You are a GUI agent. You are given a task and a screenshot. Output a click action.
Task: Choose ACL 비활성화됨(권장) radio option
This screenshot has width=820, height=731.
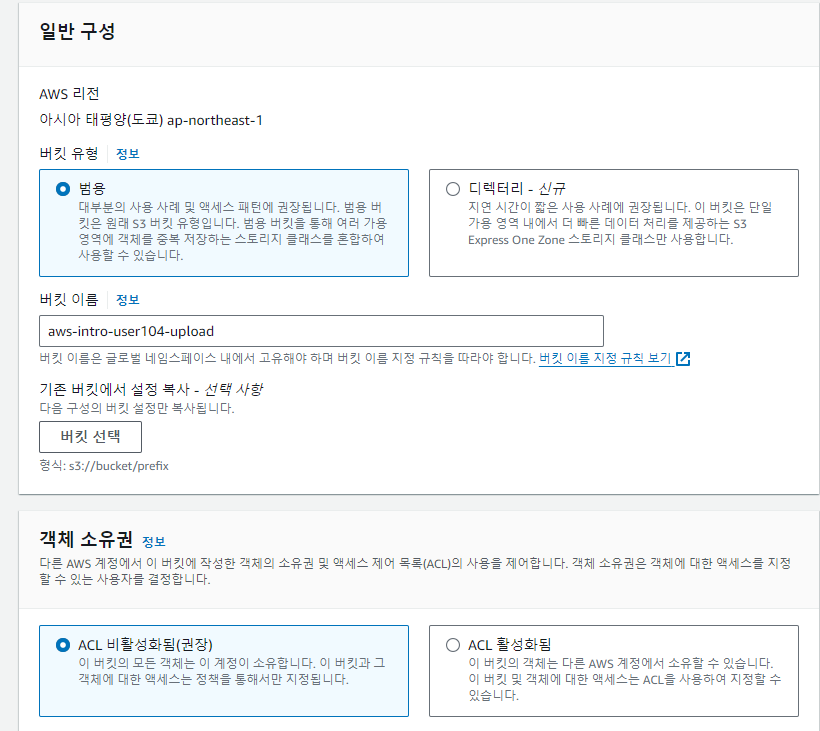(x=63, y=645)
